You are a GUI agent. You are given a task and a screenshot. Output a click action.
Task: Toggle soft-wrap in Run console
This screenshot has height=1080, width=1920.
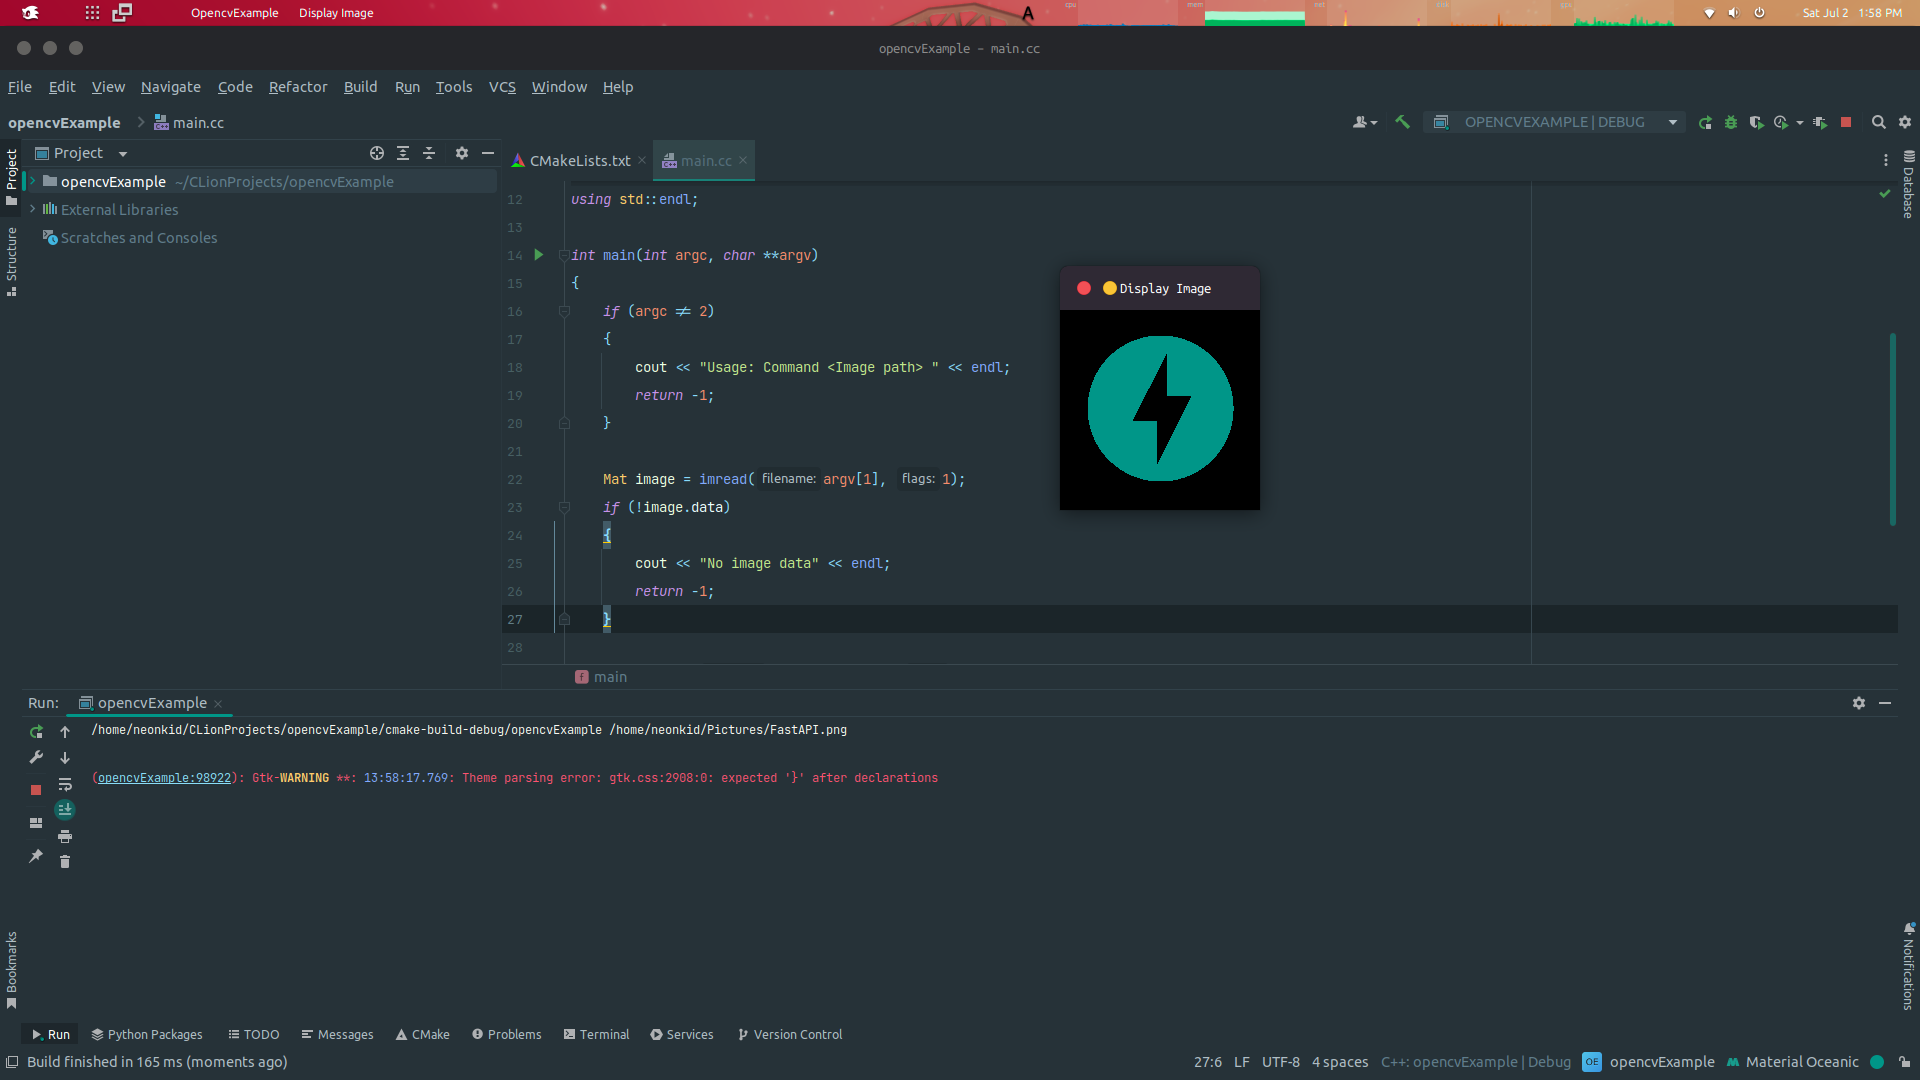click(65, 784)
